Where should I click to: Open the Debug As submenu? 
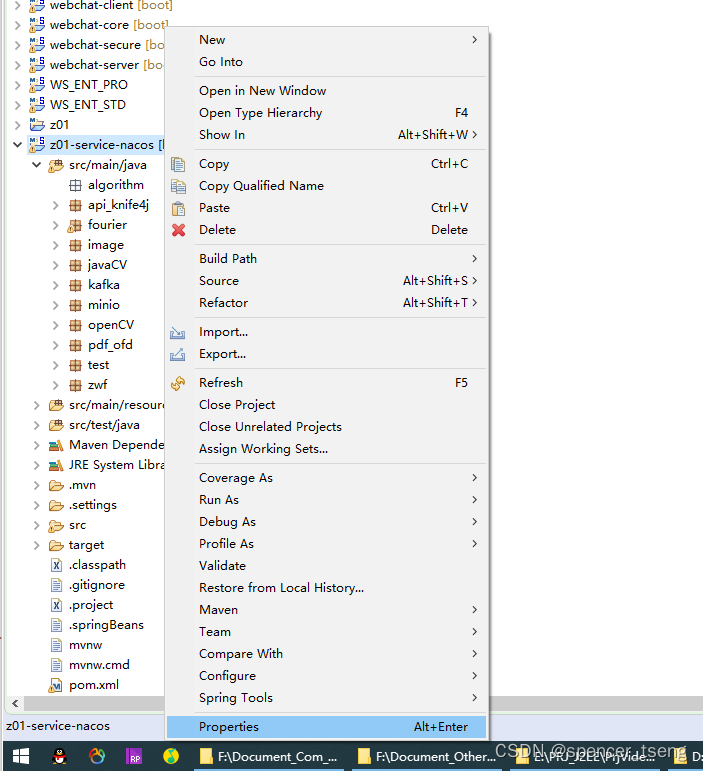pyautogui.click(x=326, y=522)
